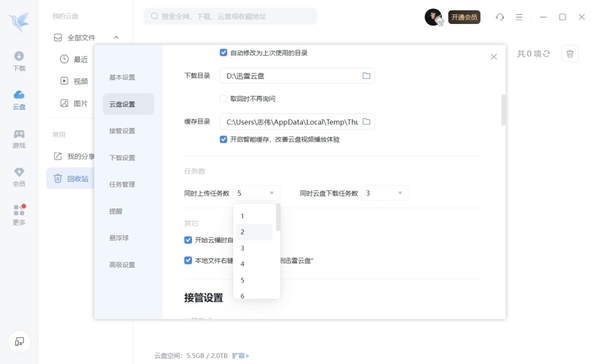
Task: Choose option 5 in upload tasks list
Action: (254, 280)
